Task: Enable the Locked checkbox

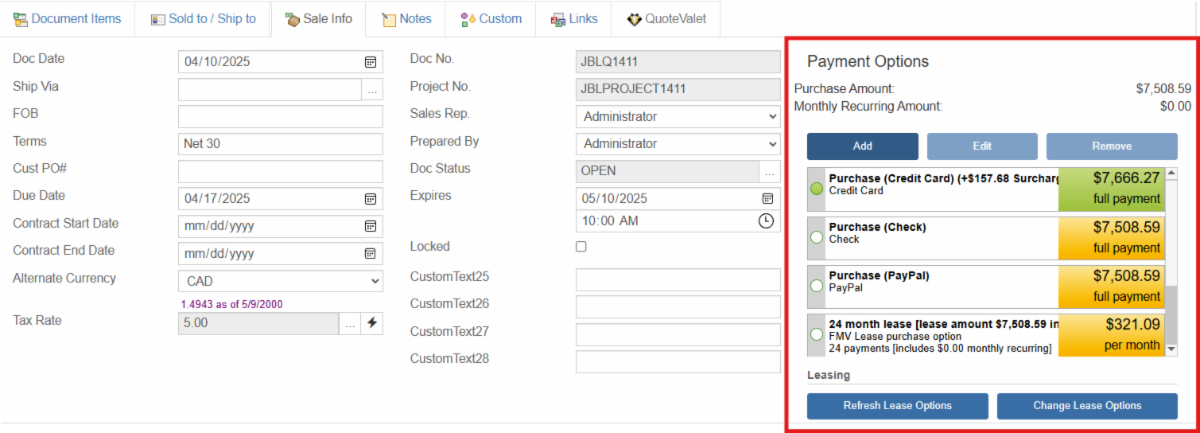Action: tap(581, 247)
